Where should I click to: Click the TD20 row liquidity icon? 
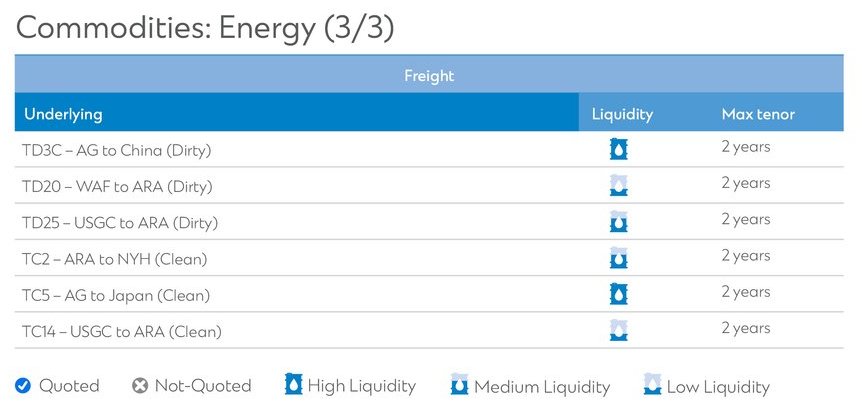(x=619, y=186)
